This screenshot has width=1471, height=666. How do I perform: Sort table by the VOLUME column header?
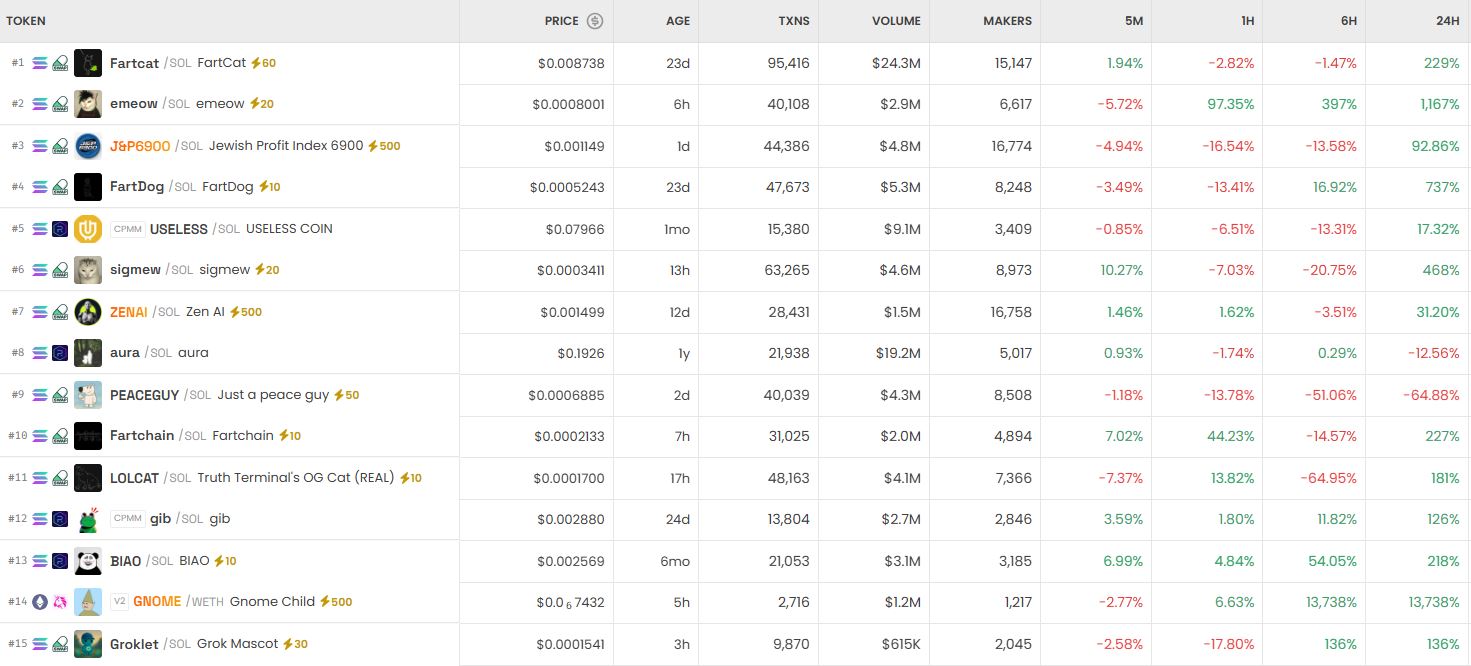coord(896,21)
